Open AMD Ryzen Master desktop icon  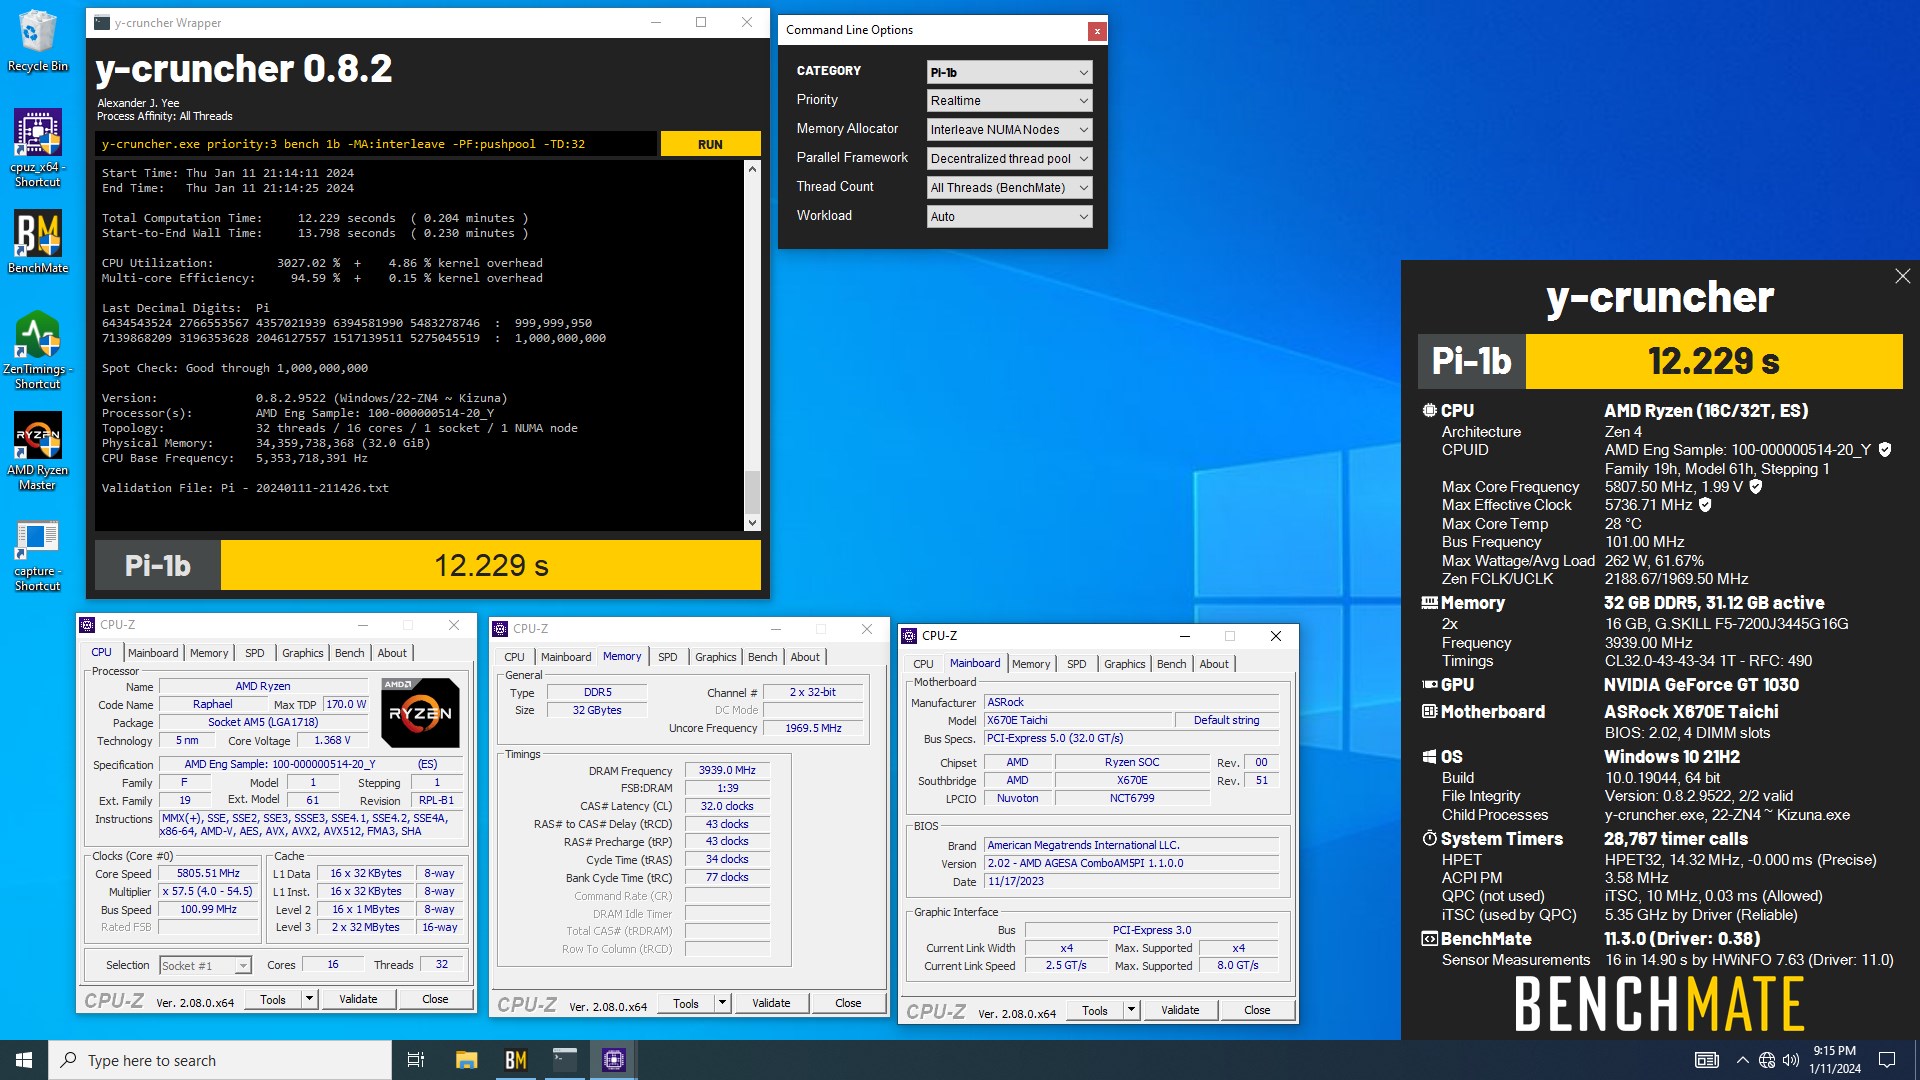click(x=37, y=451)
